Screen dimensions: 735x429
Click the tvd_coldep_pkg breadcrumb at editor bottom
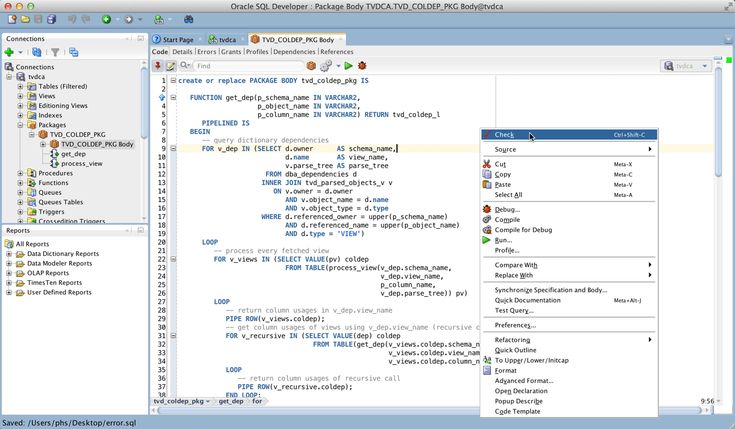[x=179, y=401]
